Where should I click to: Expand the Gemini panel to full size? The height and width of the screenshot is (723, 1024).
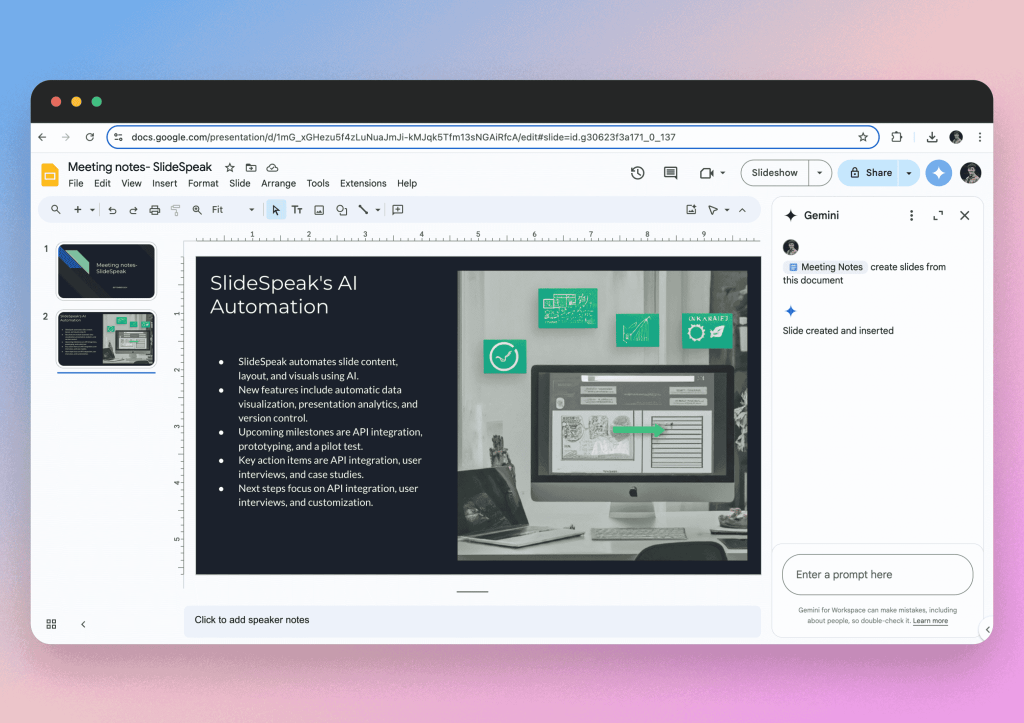click(938, 216)
